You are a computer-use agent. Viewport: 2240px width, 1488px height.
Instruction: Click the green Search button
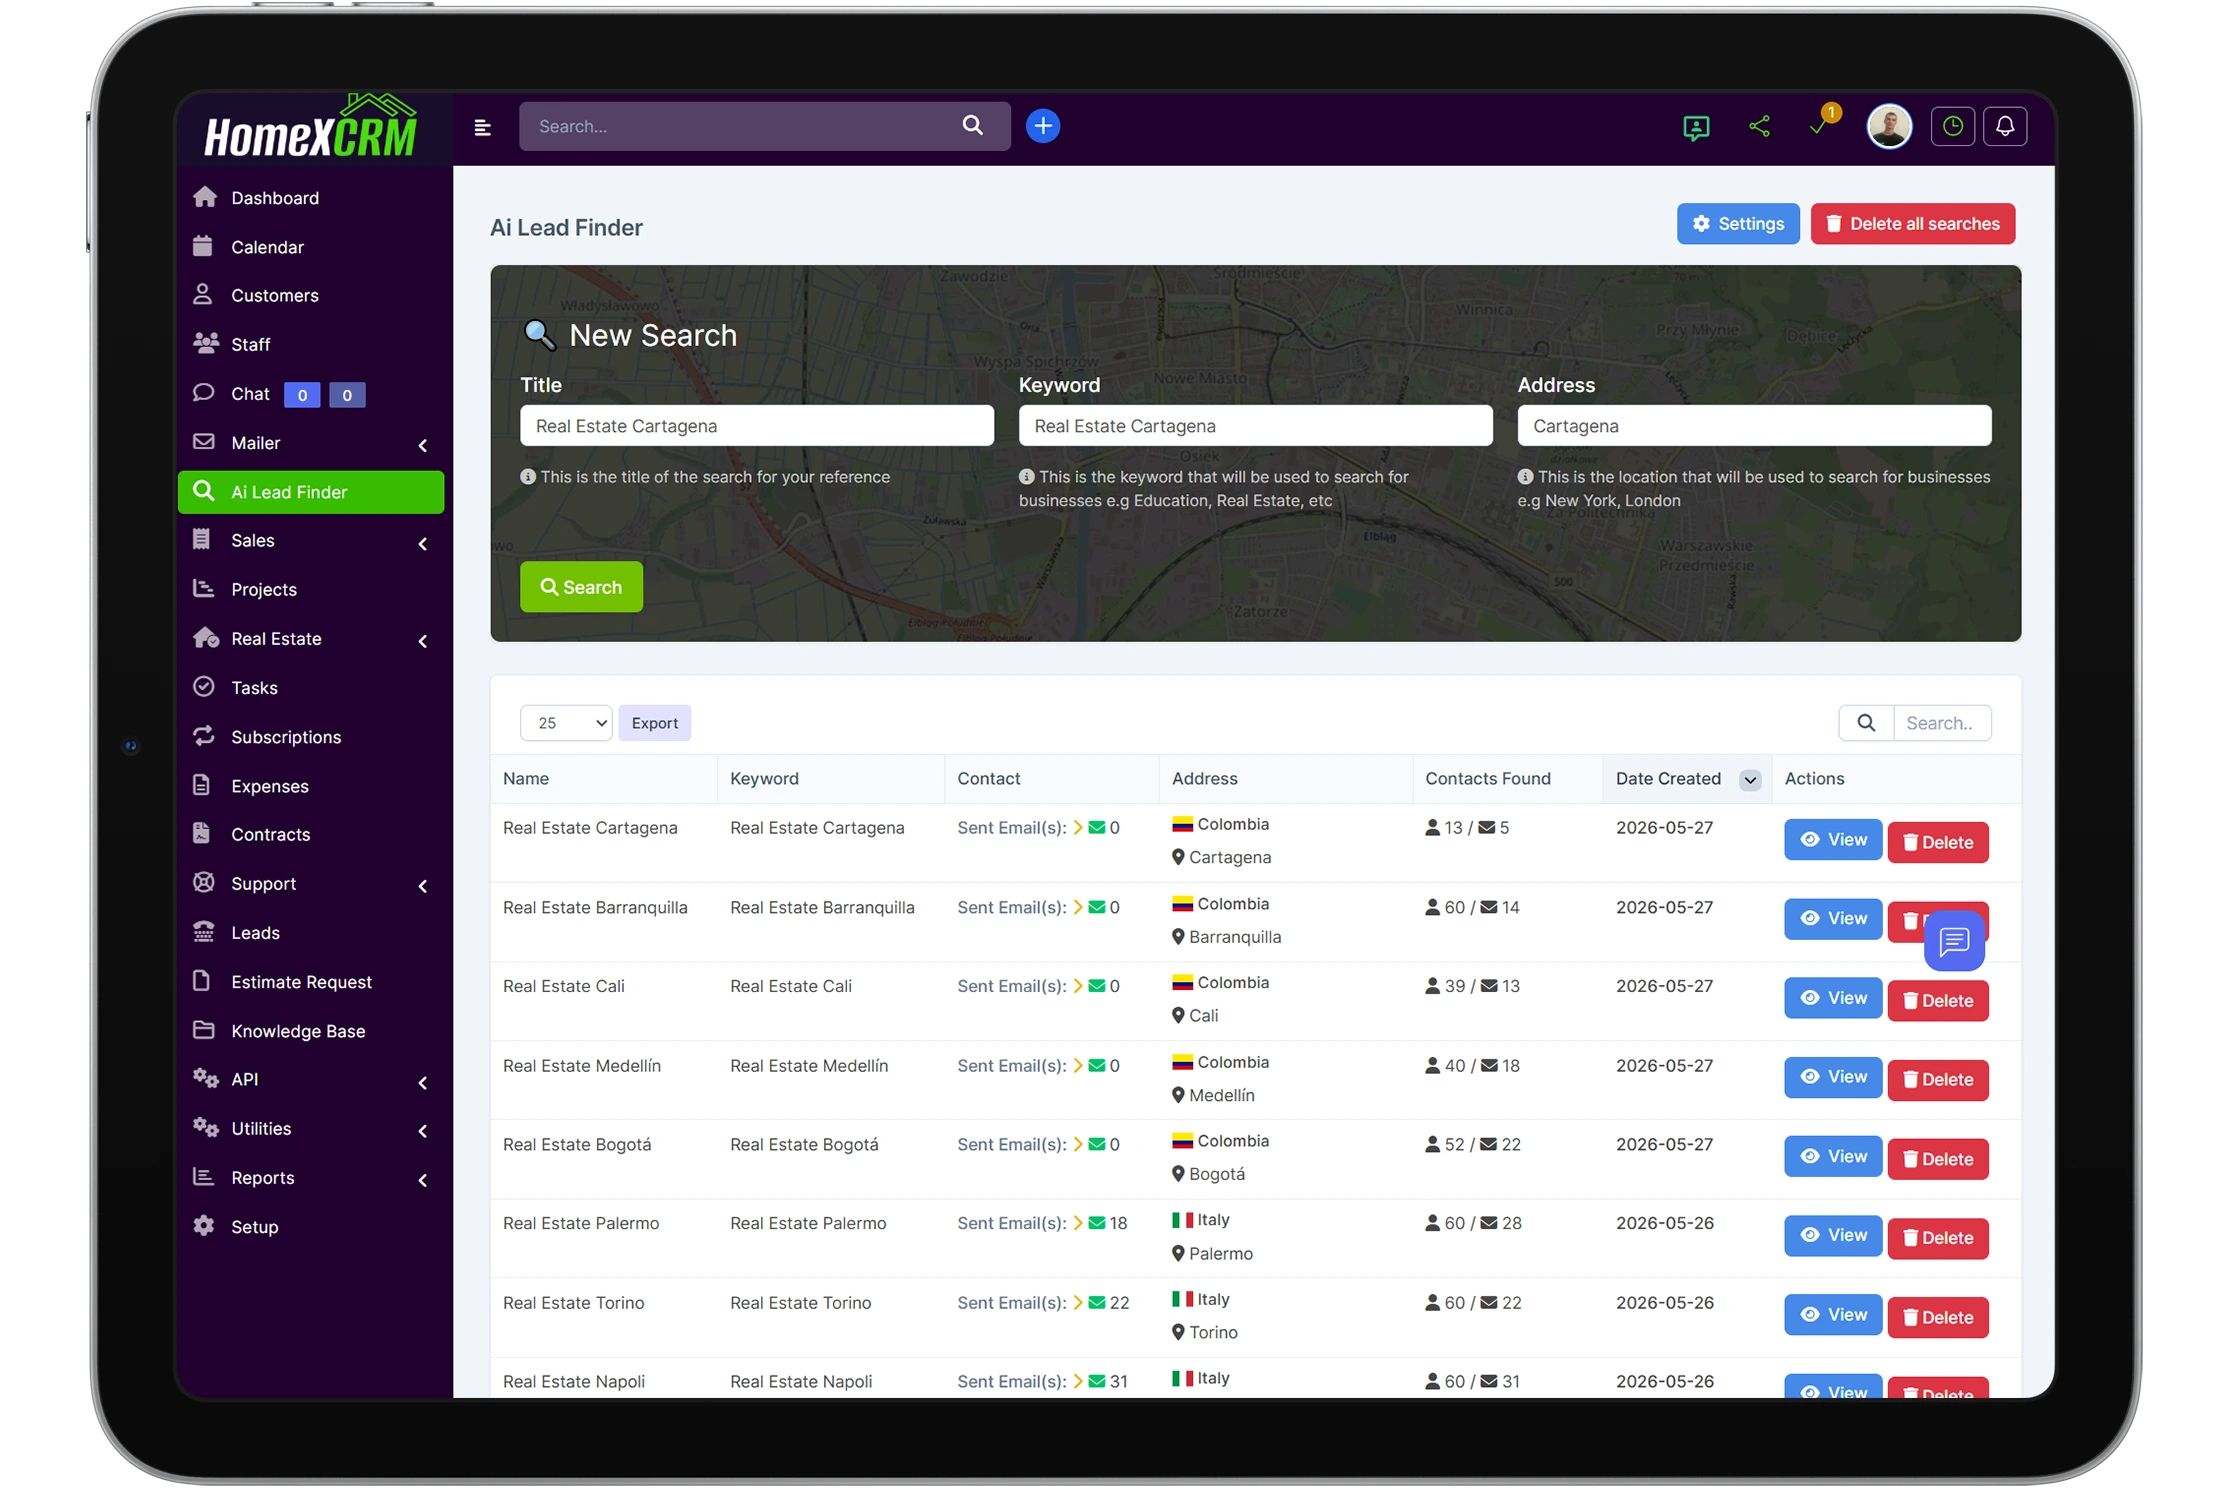[x=581, y=587]
